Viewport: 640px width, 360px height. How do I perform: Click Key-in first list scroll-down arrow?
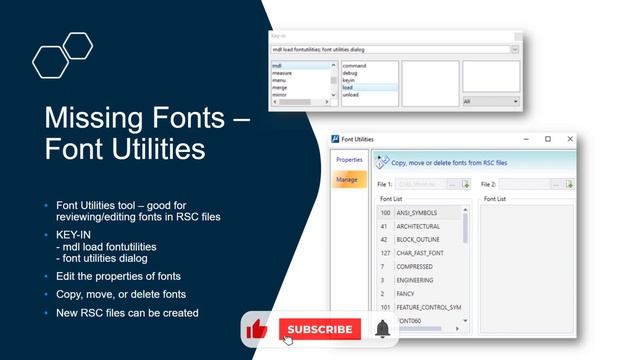333,95
